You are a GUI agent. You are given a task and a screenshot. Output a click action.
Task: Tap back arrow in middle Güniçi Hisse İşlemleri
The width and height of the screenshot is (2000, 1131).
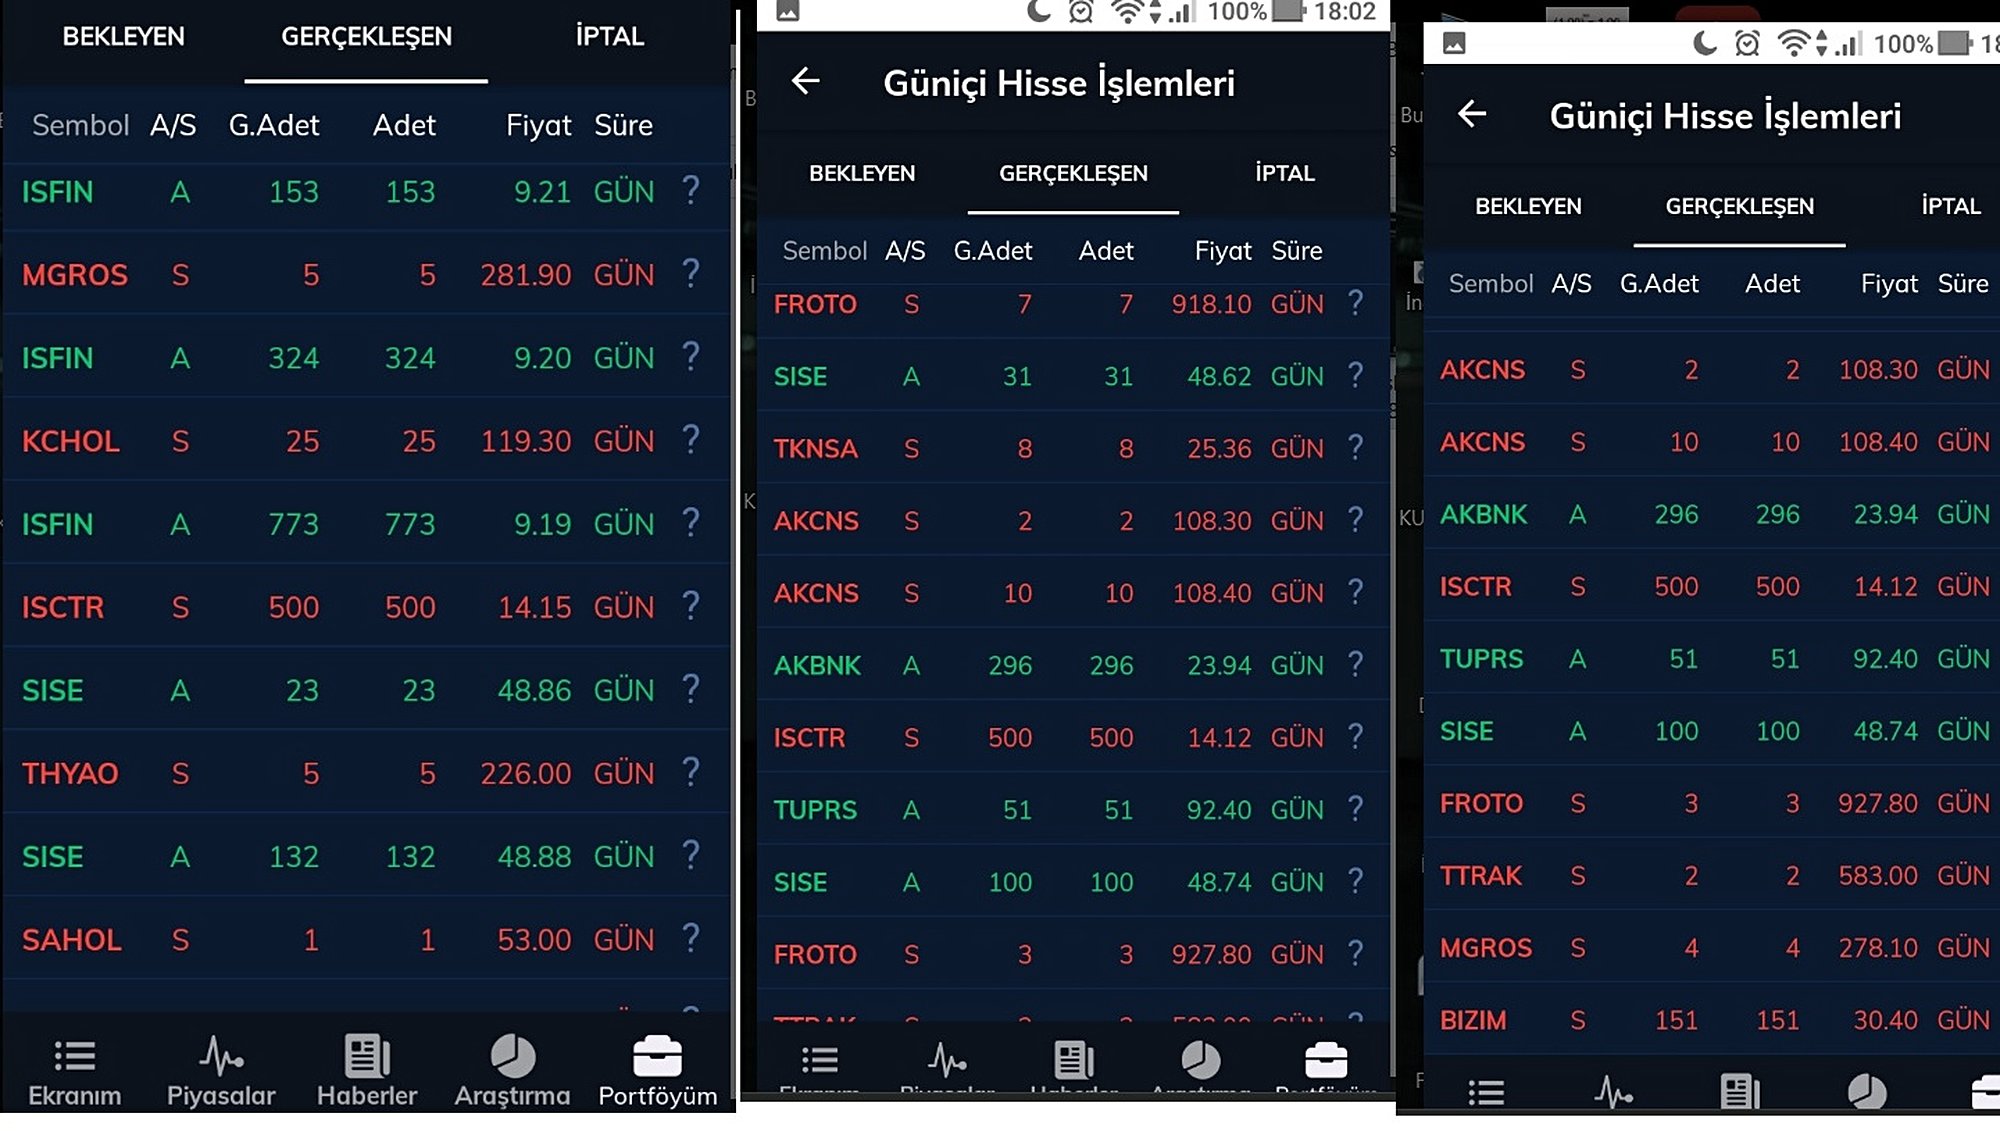(805, 82)
